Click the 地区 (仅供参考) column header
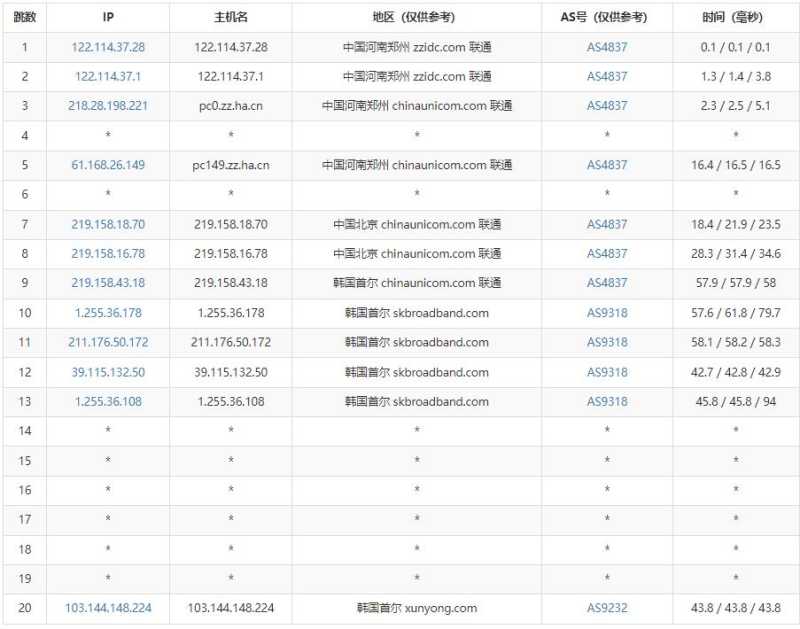This screenshot has height=629, width=800. [x=414, y=17]
